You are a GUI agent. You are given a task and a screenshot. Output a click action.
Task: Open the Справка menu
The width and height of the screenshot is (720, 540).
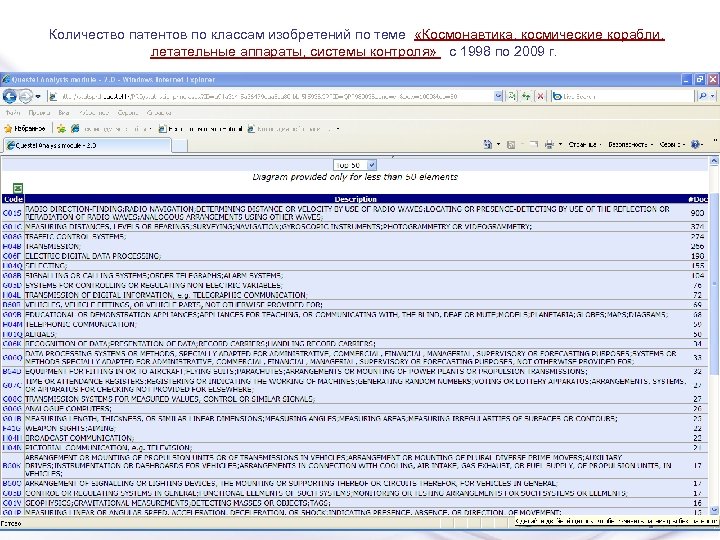click(x=159, y=112)
